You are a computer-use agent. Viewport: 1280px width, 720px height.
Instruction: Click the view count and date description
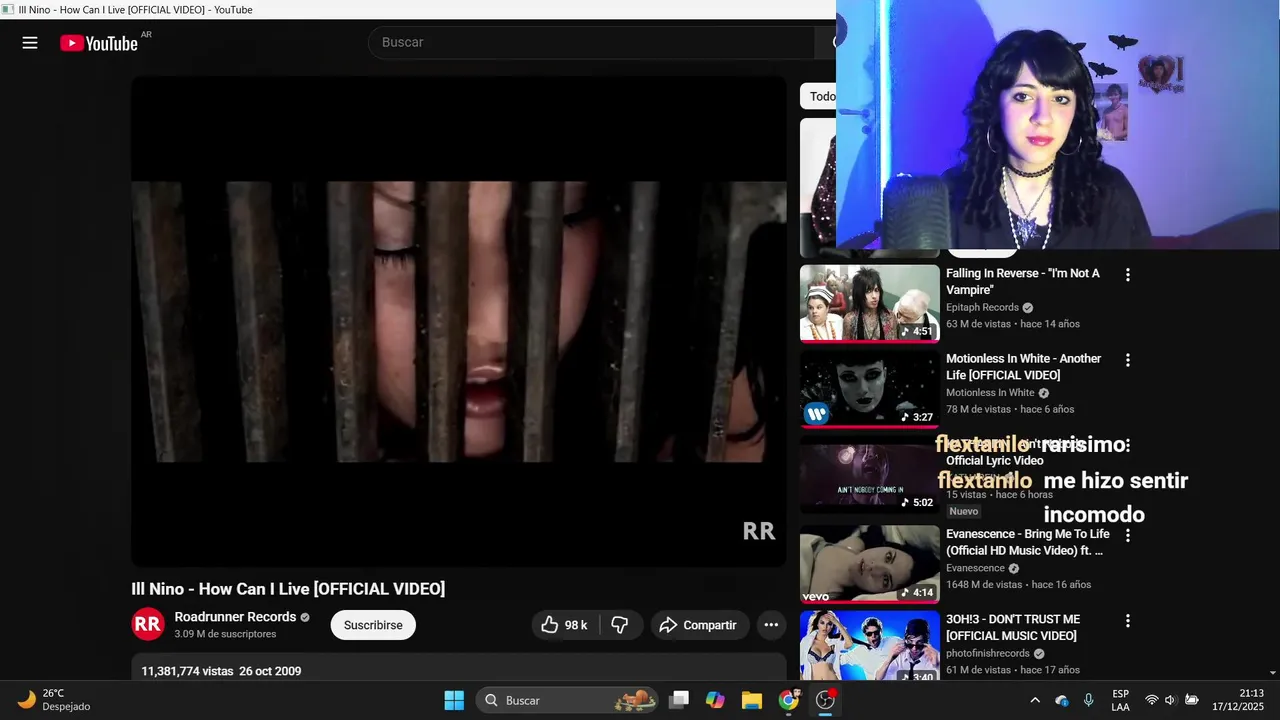pos(221,671)
